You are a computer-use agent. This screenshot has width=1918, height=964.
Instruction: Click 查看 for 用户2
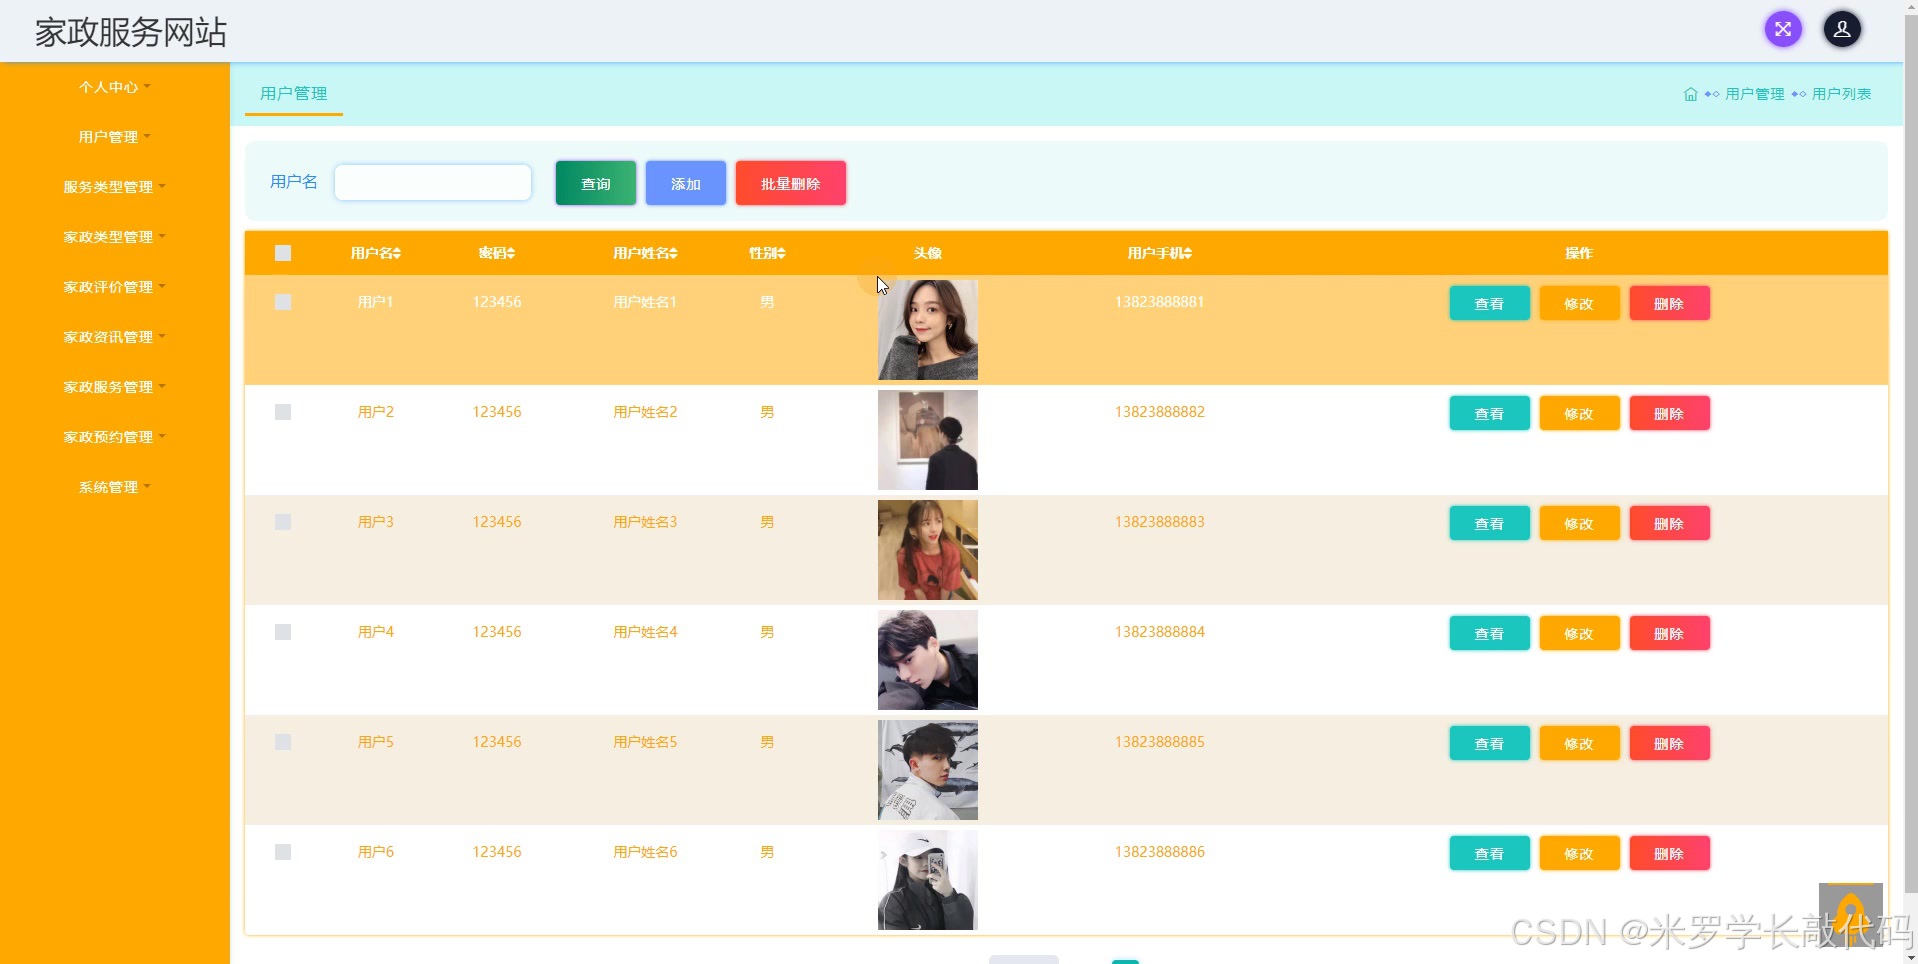[1489, 413]
